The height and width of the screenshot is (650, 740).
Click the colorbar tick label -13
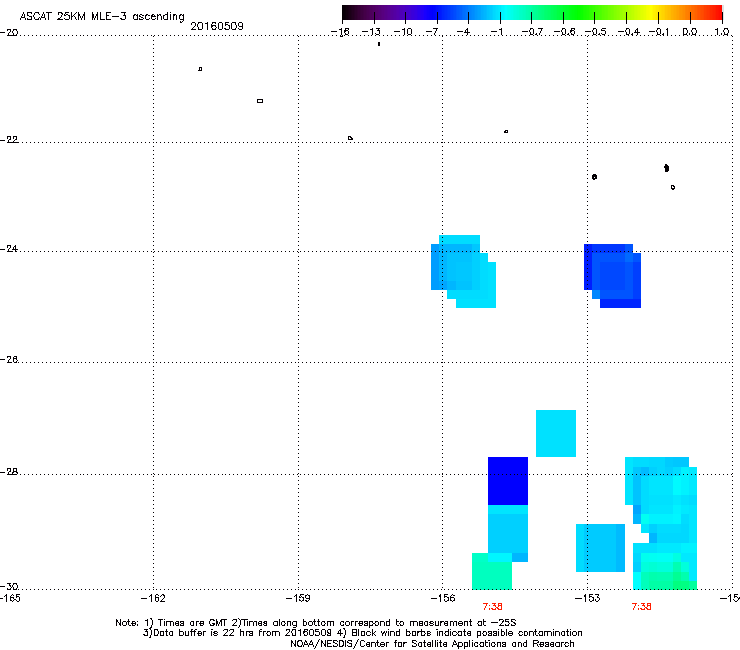(371, 32)
